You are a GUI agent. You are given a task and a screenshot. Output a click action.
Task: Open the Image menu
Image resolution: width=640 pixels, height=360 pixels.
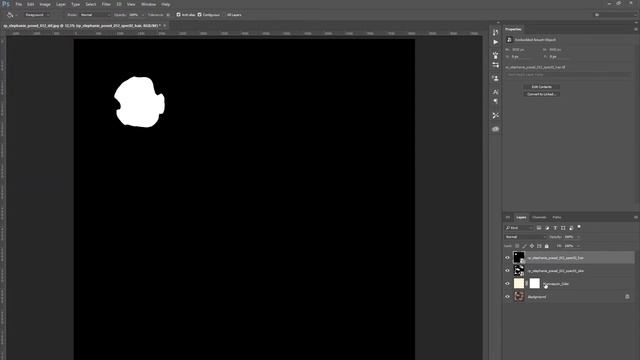click(45, 4)
